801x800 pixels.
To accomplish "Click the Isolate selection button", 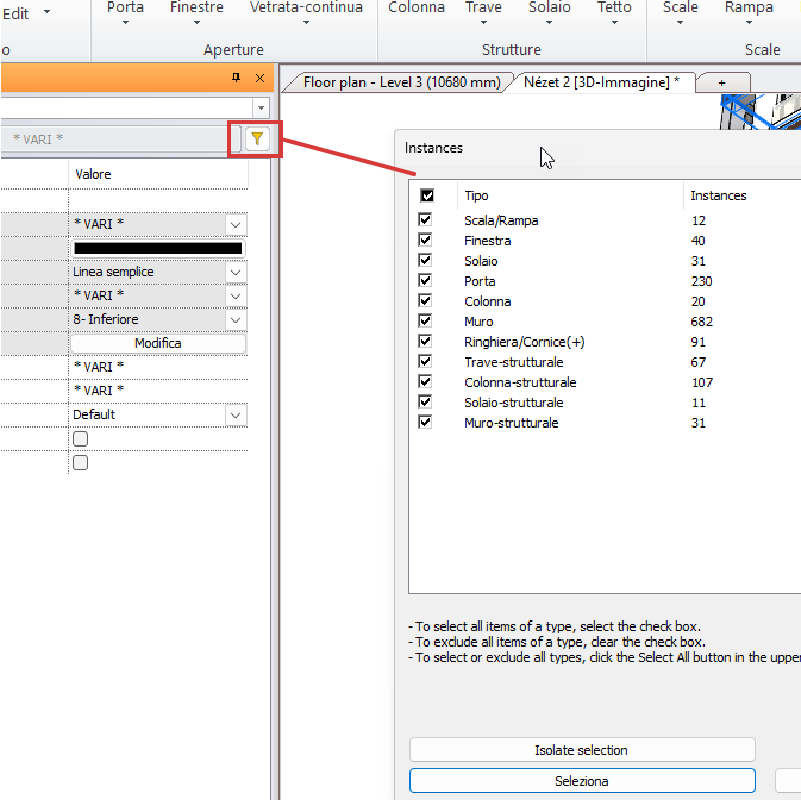I will coord(582,750).
